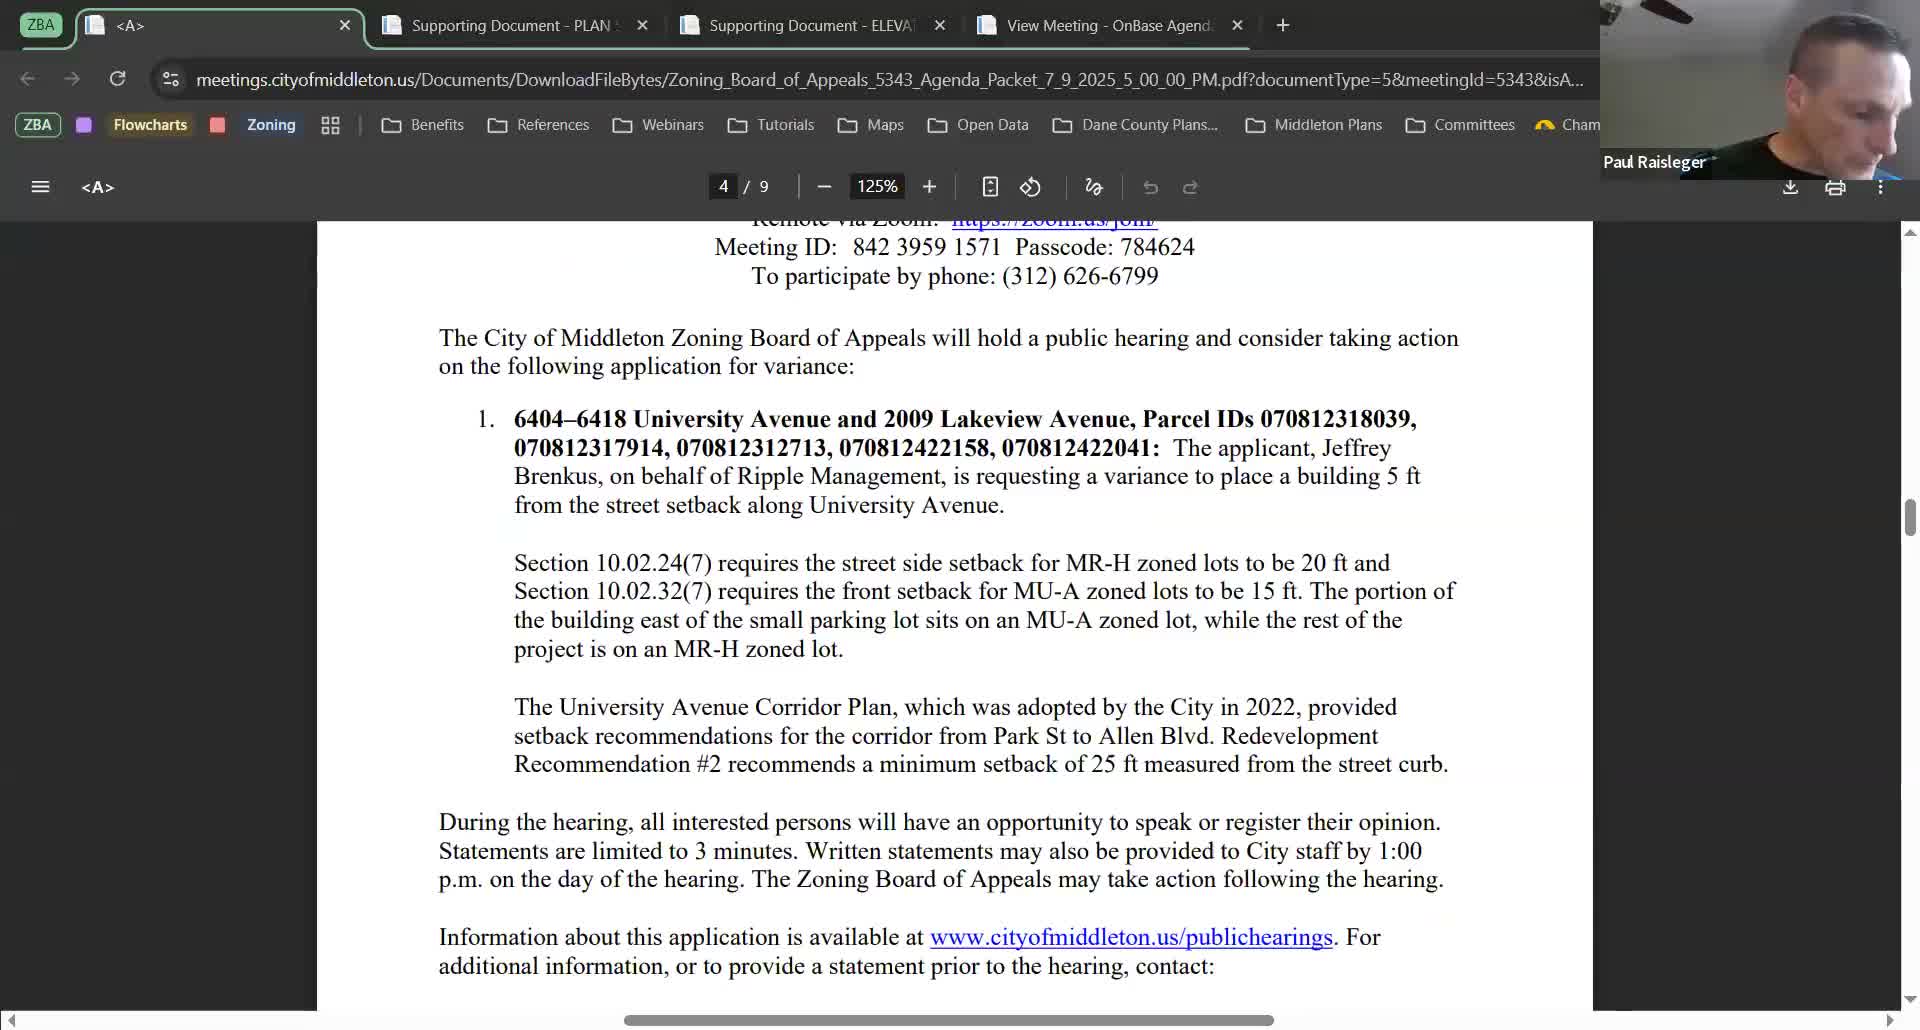Undo the last annotation
The height and width of the screenshot is (1030, 1920).
[x=1151, y=187]
